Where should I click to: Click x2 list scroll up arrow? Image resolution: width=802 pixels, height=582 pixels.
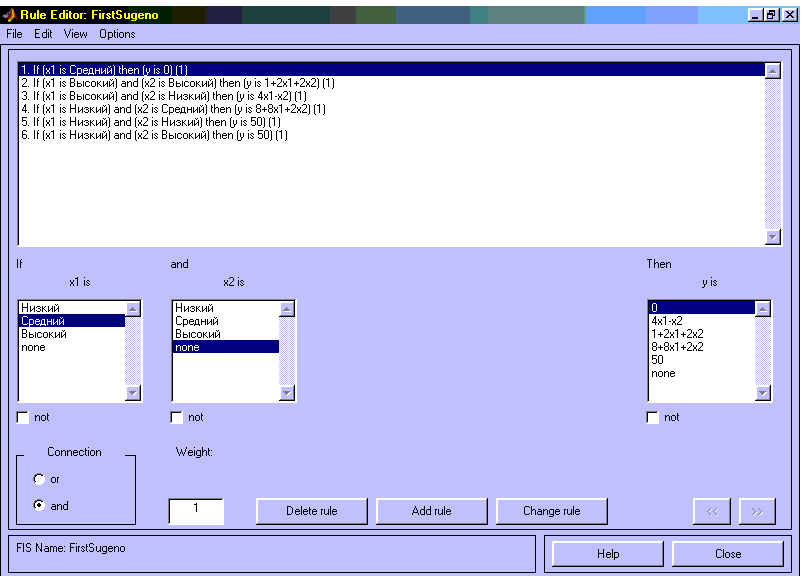pyautogui.click(x=287, y=309)
